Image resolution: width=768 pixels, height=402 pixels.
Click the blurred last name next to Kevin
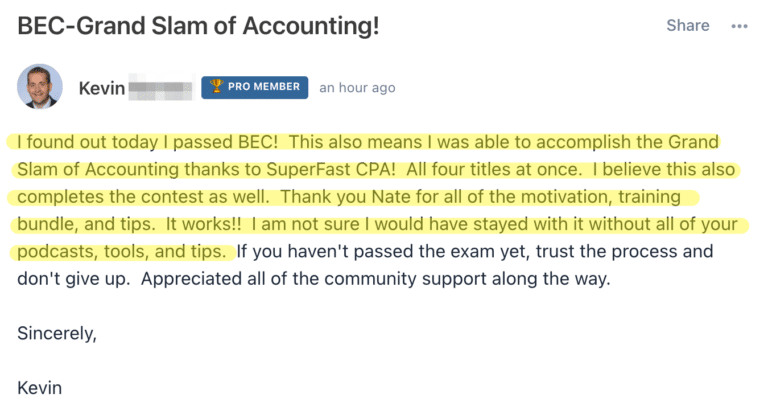(160, 87)
